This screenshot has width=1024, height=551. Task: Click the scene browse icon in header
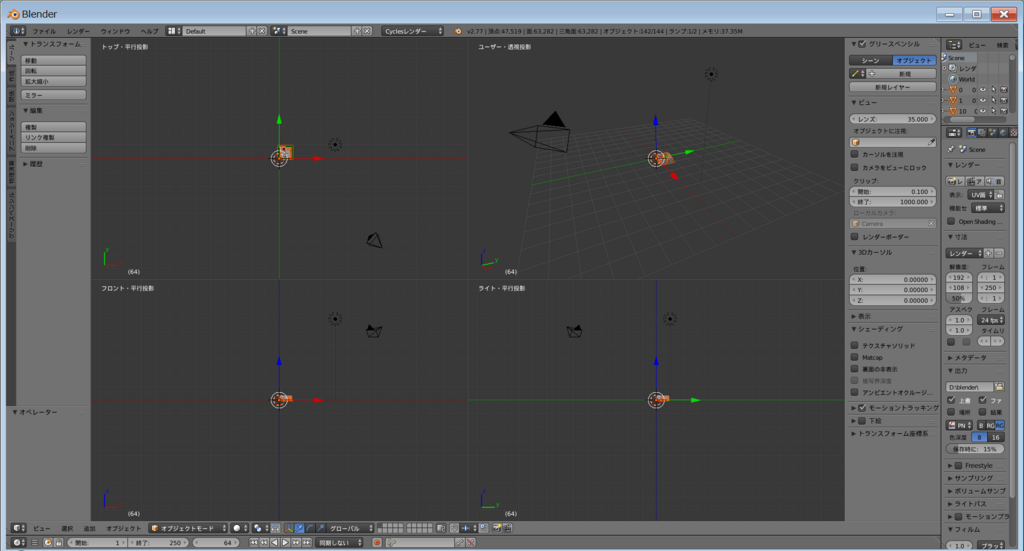click(x=278, y=31)
